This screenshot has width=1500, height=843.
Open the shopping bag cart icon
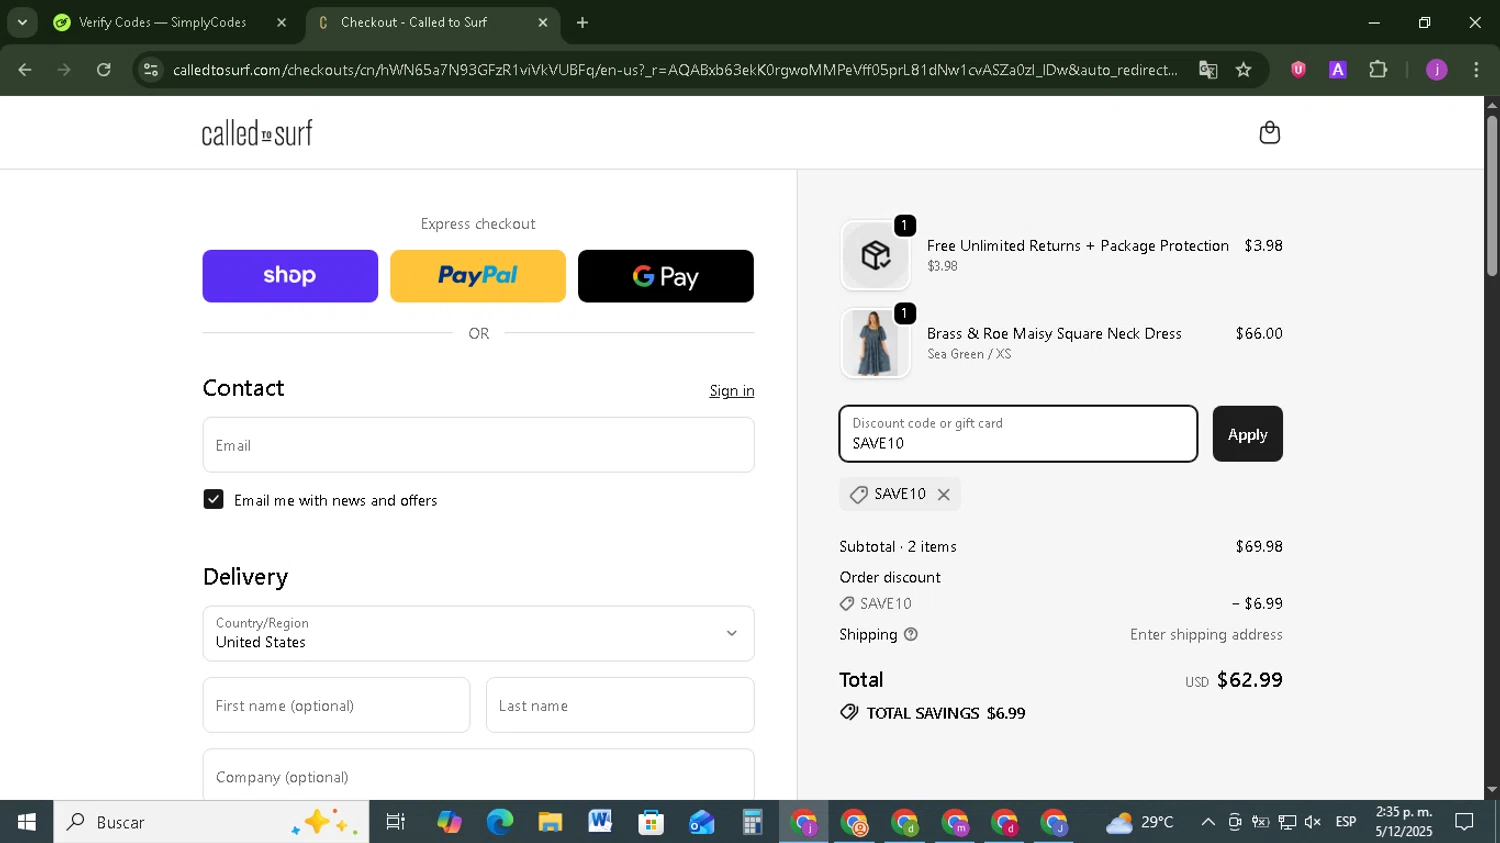pyautogui.click(x=1269, y=133)
